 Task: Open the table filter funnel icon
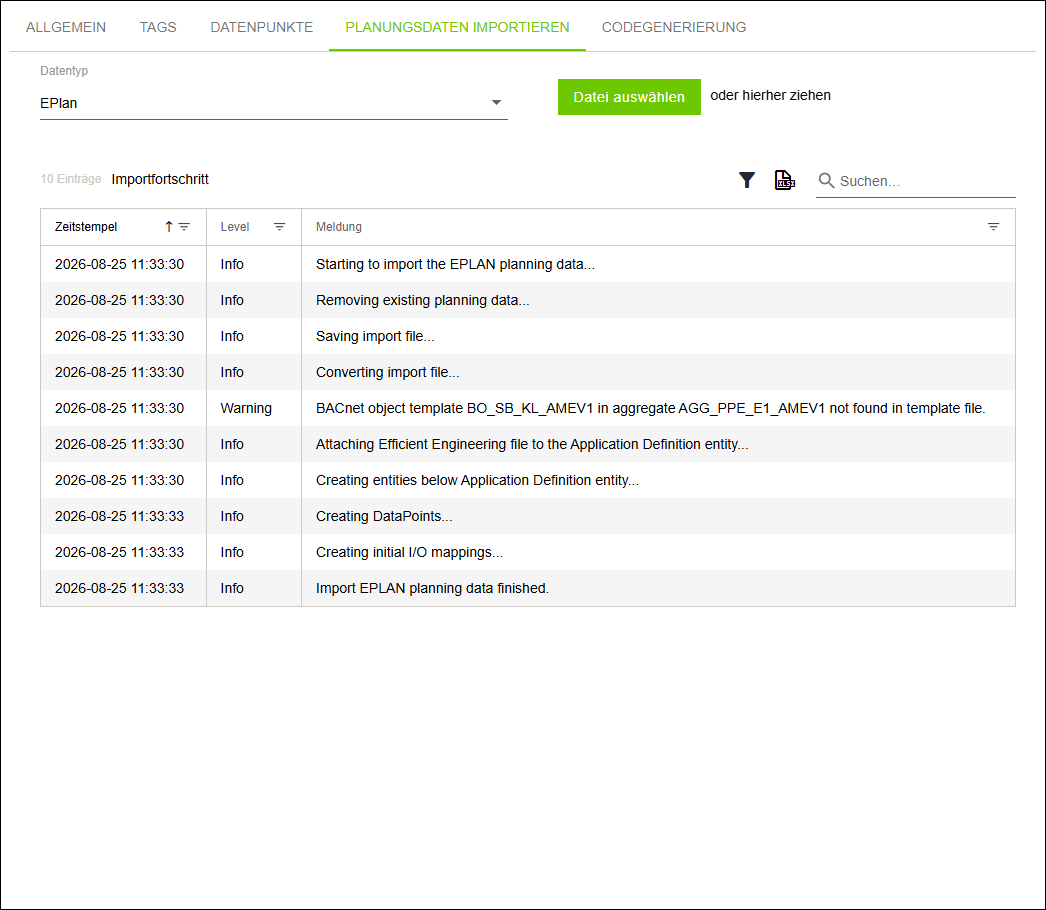pos(746,180)
